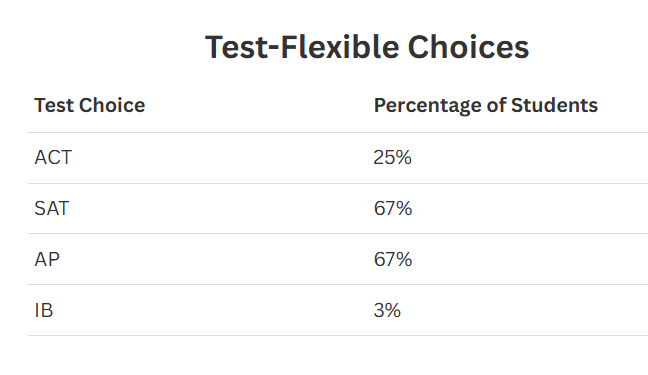Select the 67% value in AP row
The width and height of the screenshot is (648, 375).
pyautogui.click(x=393, y=260)
